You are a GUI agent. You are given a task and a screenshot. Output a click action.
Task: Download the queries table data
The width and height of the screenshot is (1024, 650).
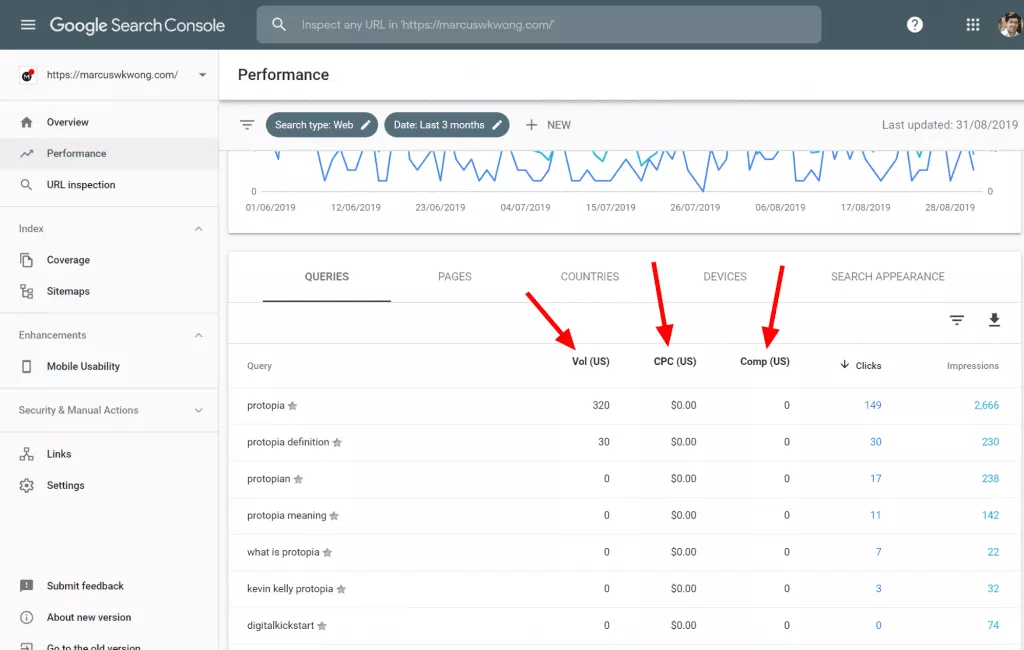pos(994,319)
